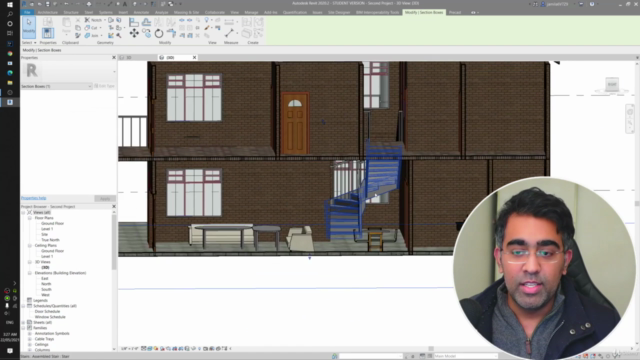Click the Match Type Properties icon in Clipboard

coord(78,36)
